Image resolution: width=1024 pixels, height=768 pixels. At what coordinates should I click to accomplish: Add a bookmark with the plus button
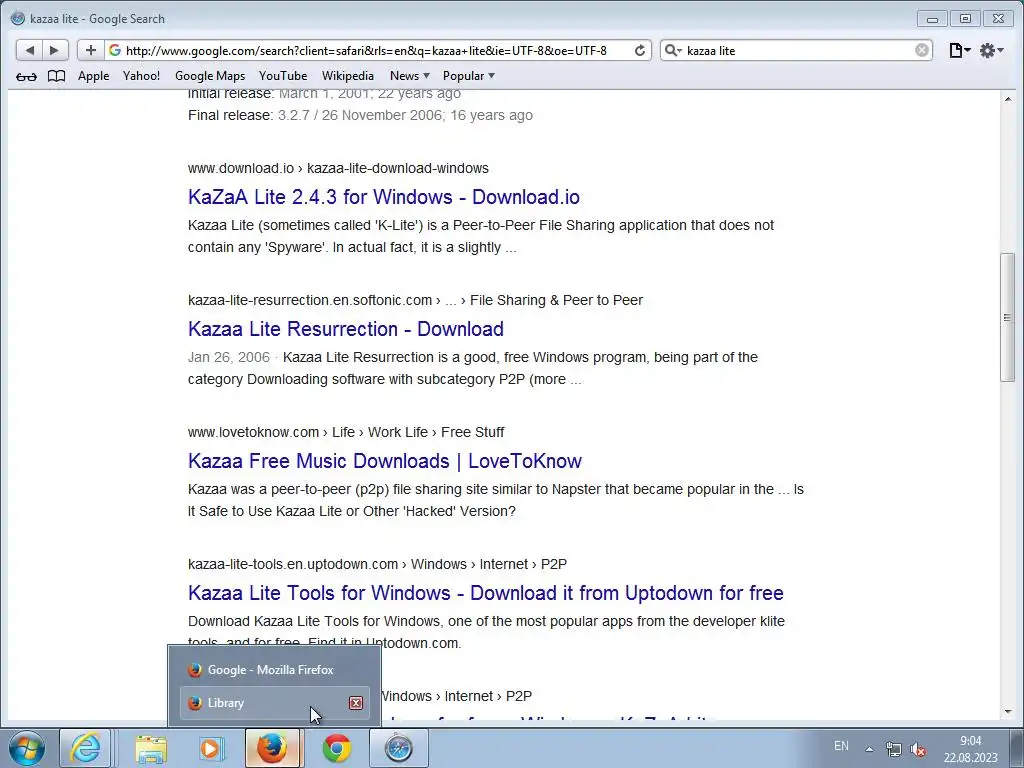pyautogui.click(x=91, y=50)
